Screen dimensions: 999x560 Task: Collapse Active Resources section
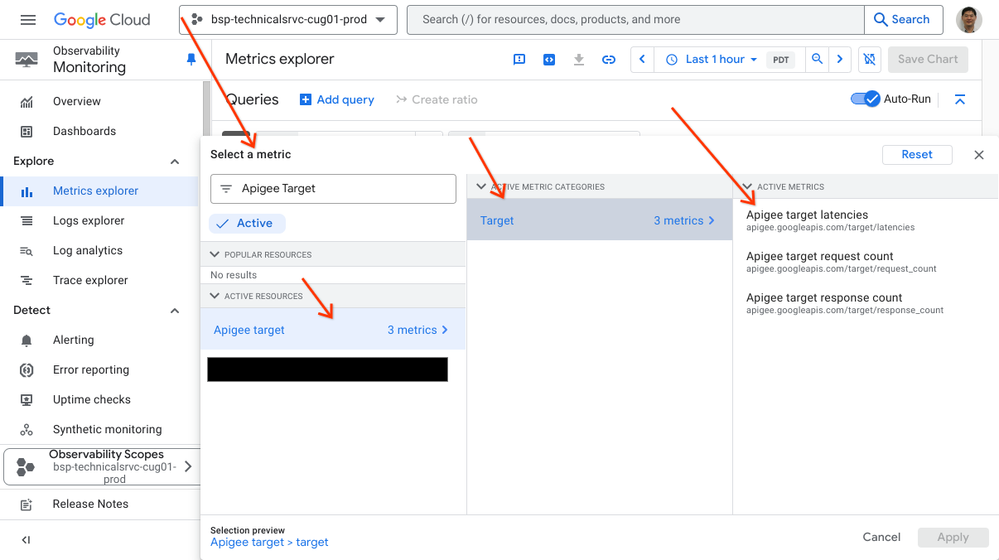click(x=215, y=296)
